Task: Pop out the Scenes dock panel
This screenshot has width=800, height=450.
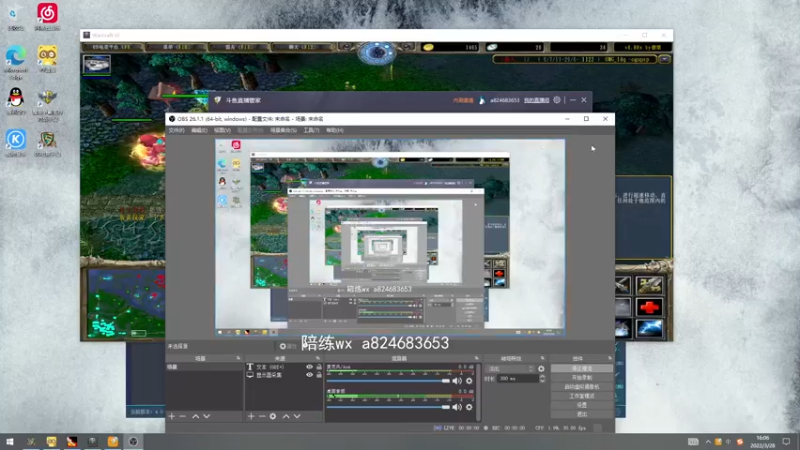Action: 238,358
